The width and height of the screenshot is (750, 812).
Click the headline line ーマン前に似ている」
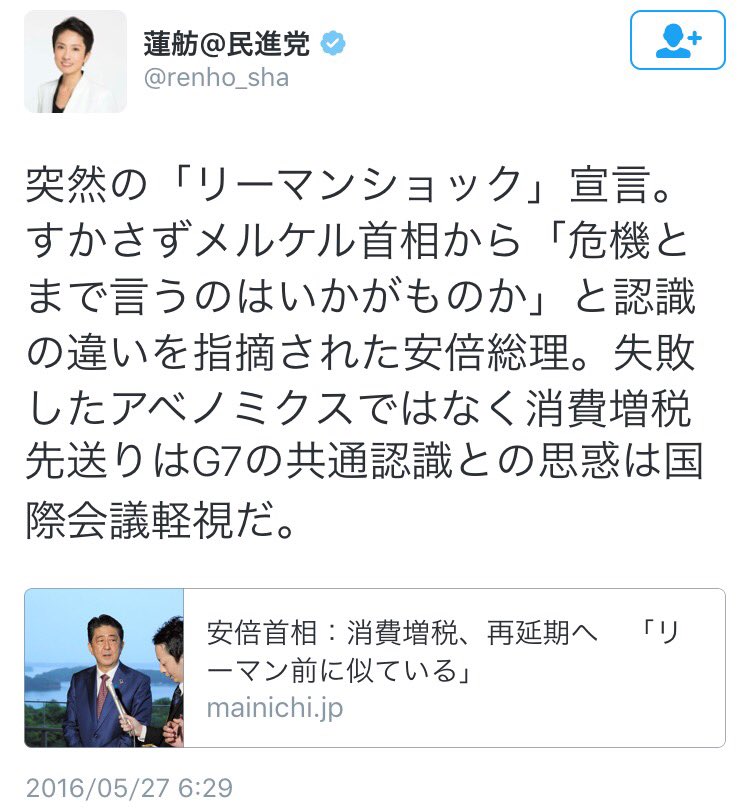pos(339,671)
